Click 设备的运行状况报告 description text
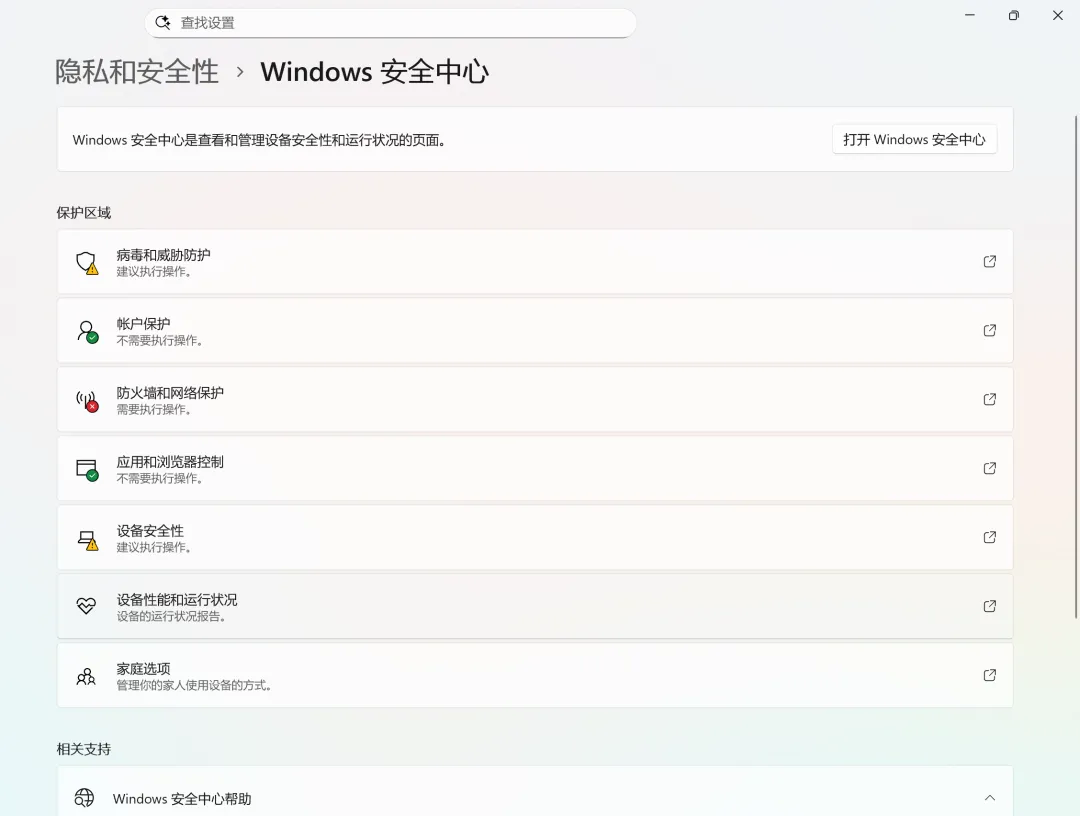 (x=172, y=616)
